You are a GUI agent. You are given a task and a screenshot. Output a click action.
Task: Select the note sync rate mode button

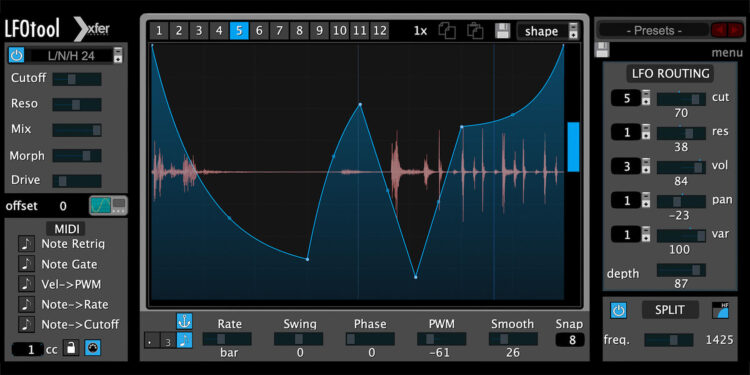[x=185, y=340]
